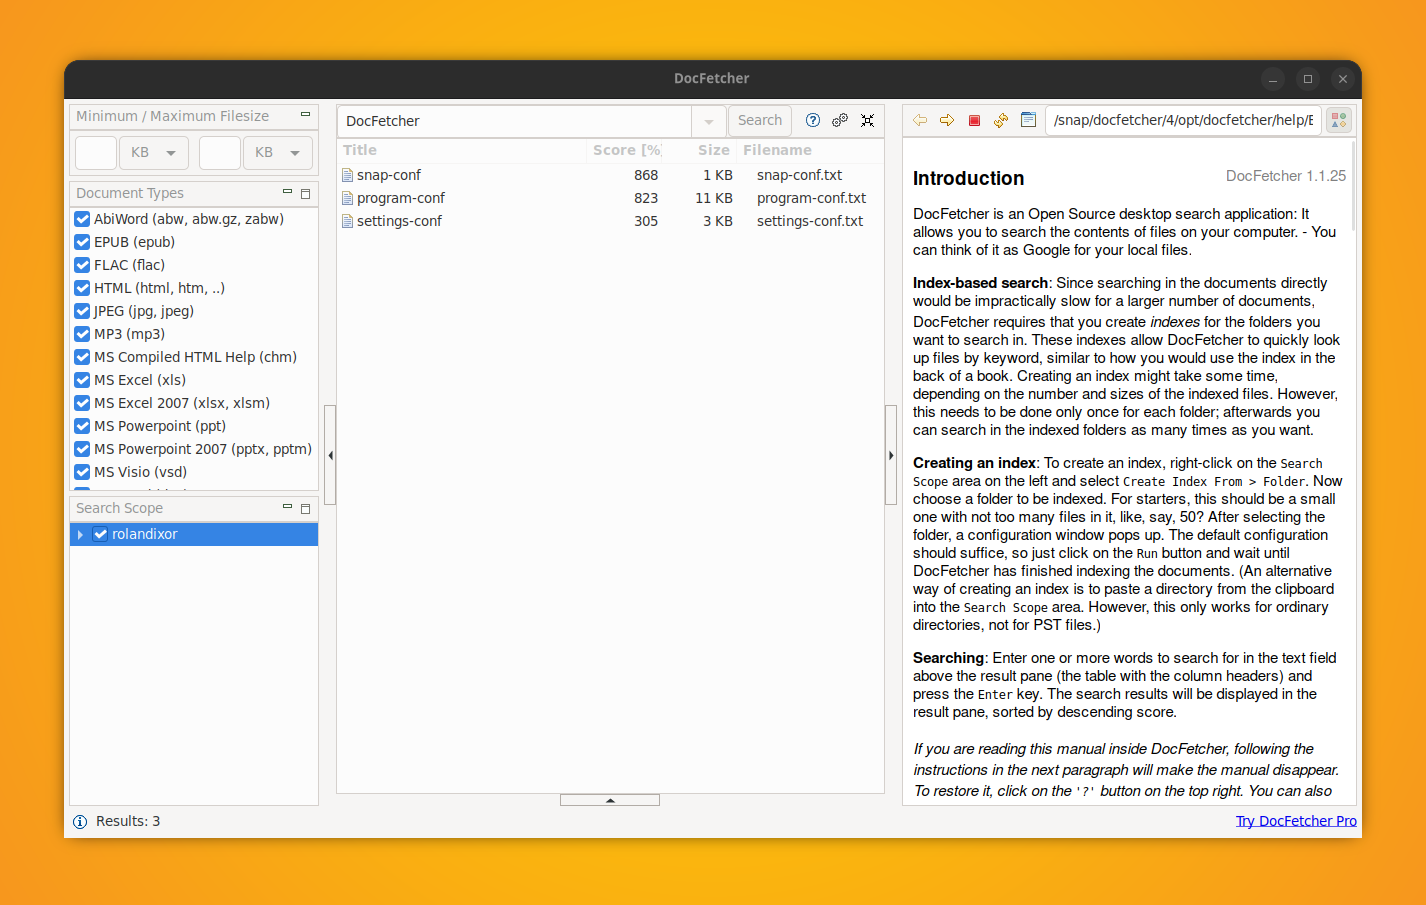
Task: Click the info icon next to Results count
Action: pyautogui.click(x=80, y=821)
